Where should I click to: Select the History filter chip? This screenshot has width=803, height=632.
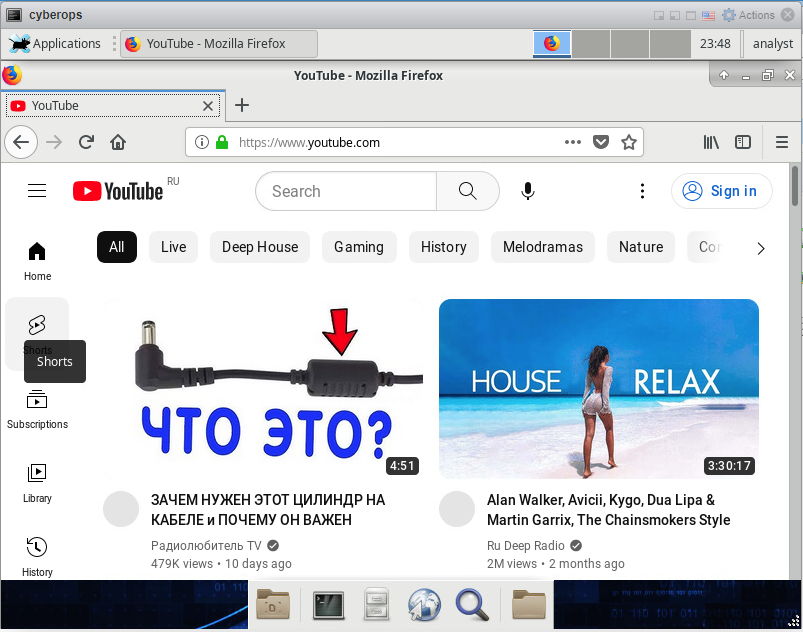(444, 247)
